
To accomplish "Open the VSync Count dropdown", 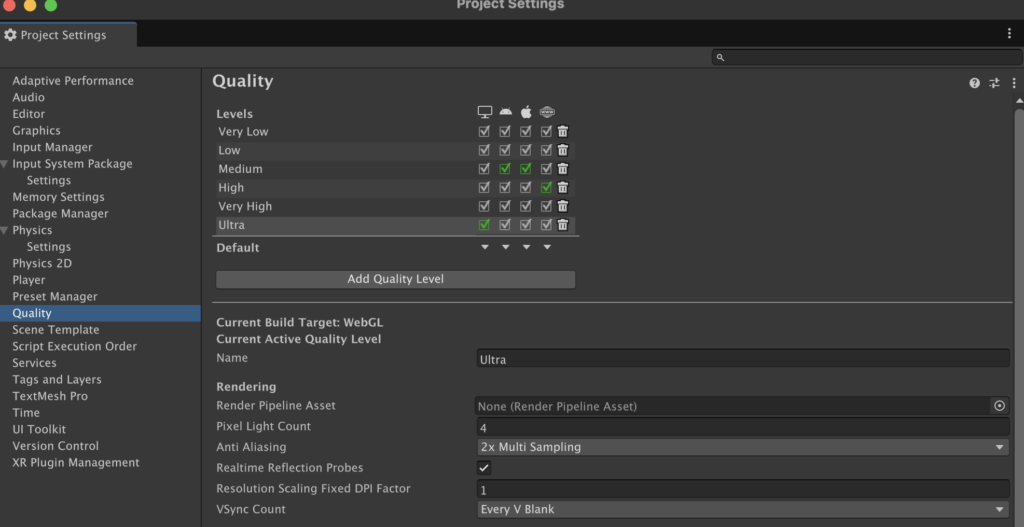I will pyautogui.click(x=741, y=510).
